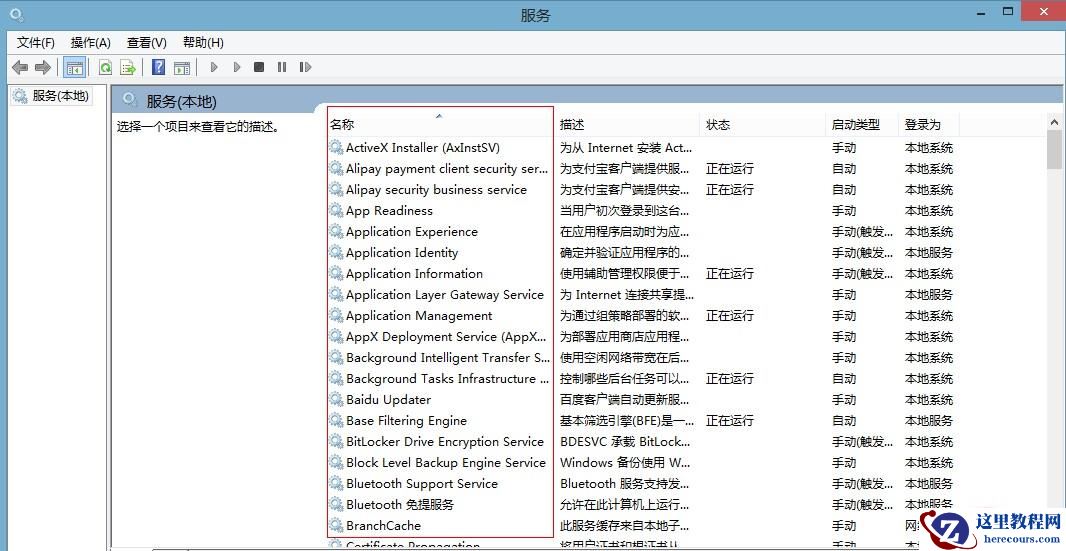Toggle the show/hide console tree icon
1066x551 pixels.
click(x=75, y=67)
